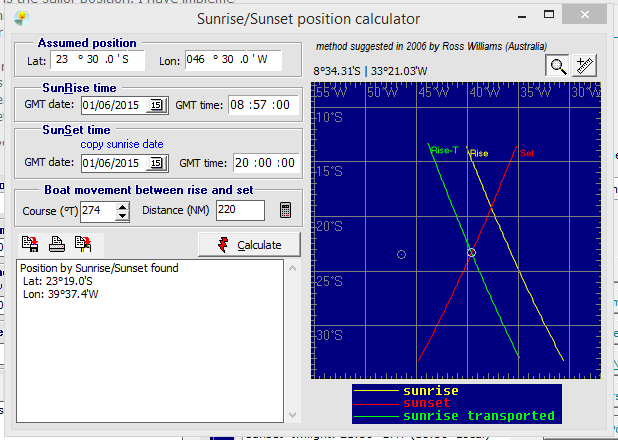The height and width of the screenshot is (440, 618).
Task: Click 'Position by Sunrise/Sunset found' text
Action: tap(99, 268)
